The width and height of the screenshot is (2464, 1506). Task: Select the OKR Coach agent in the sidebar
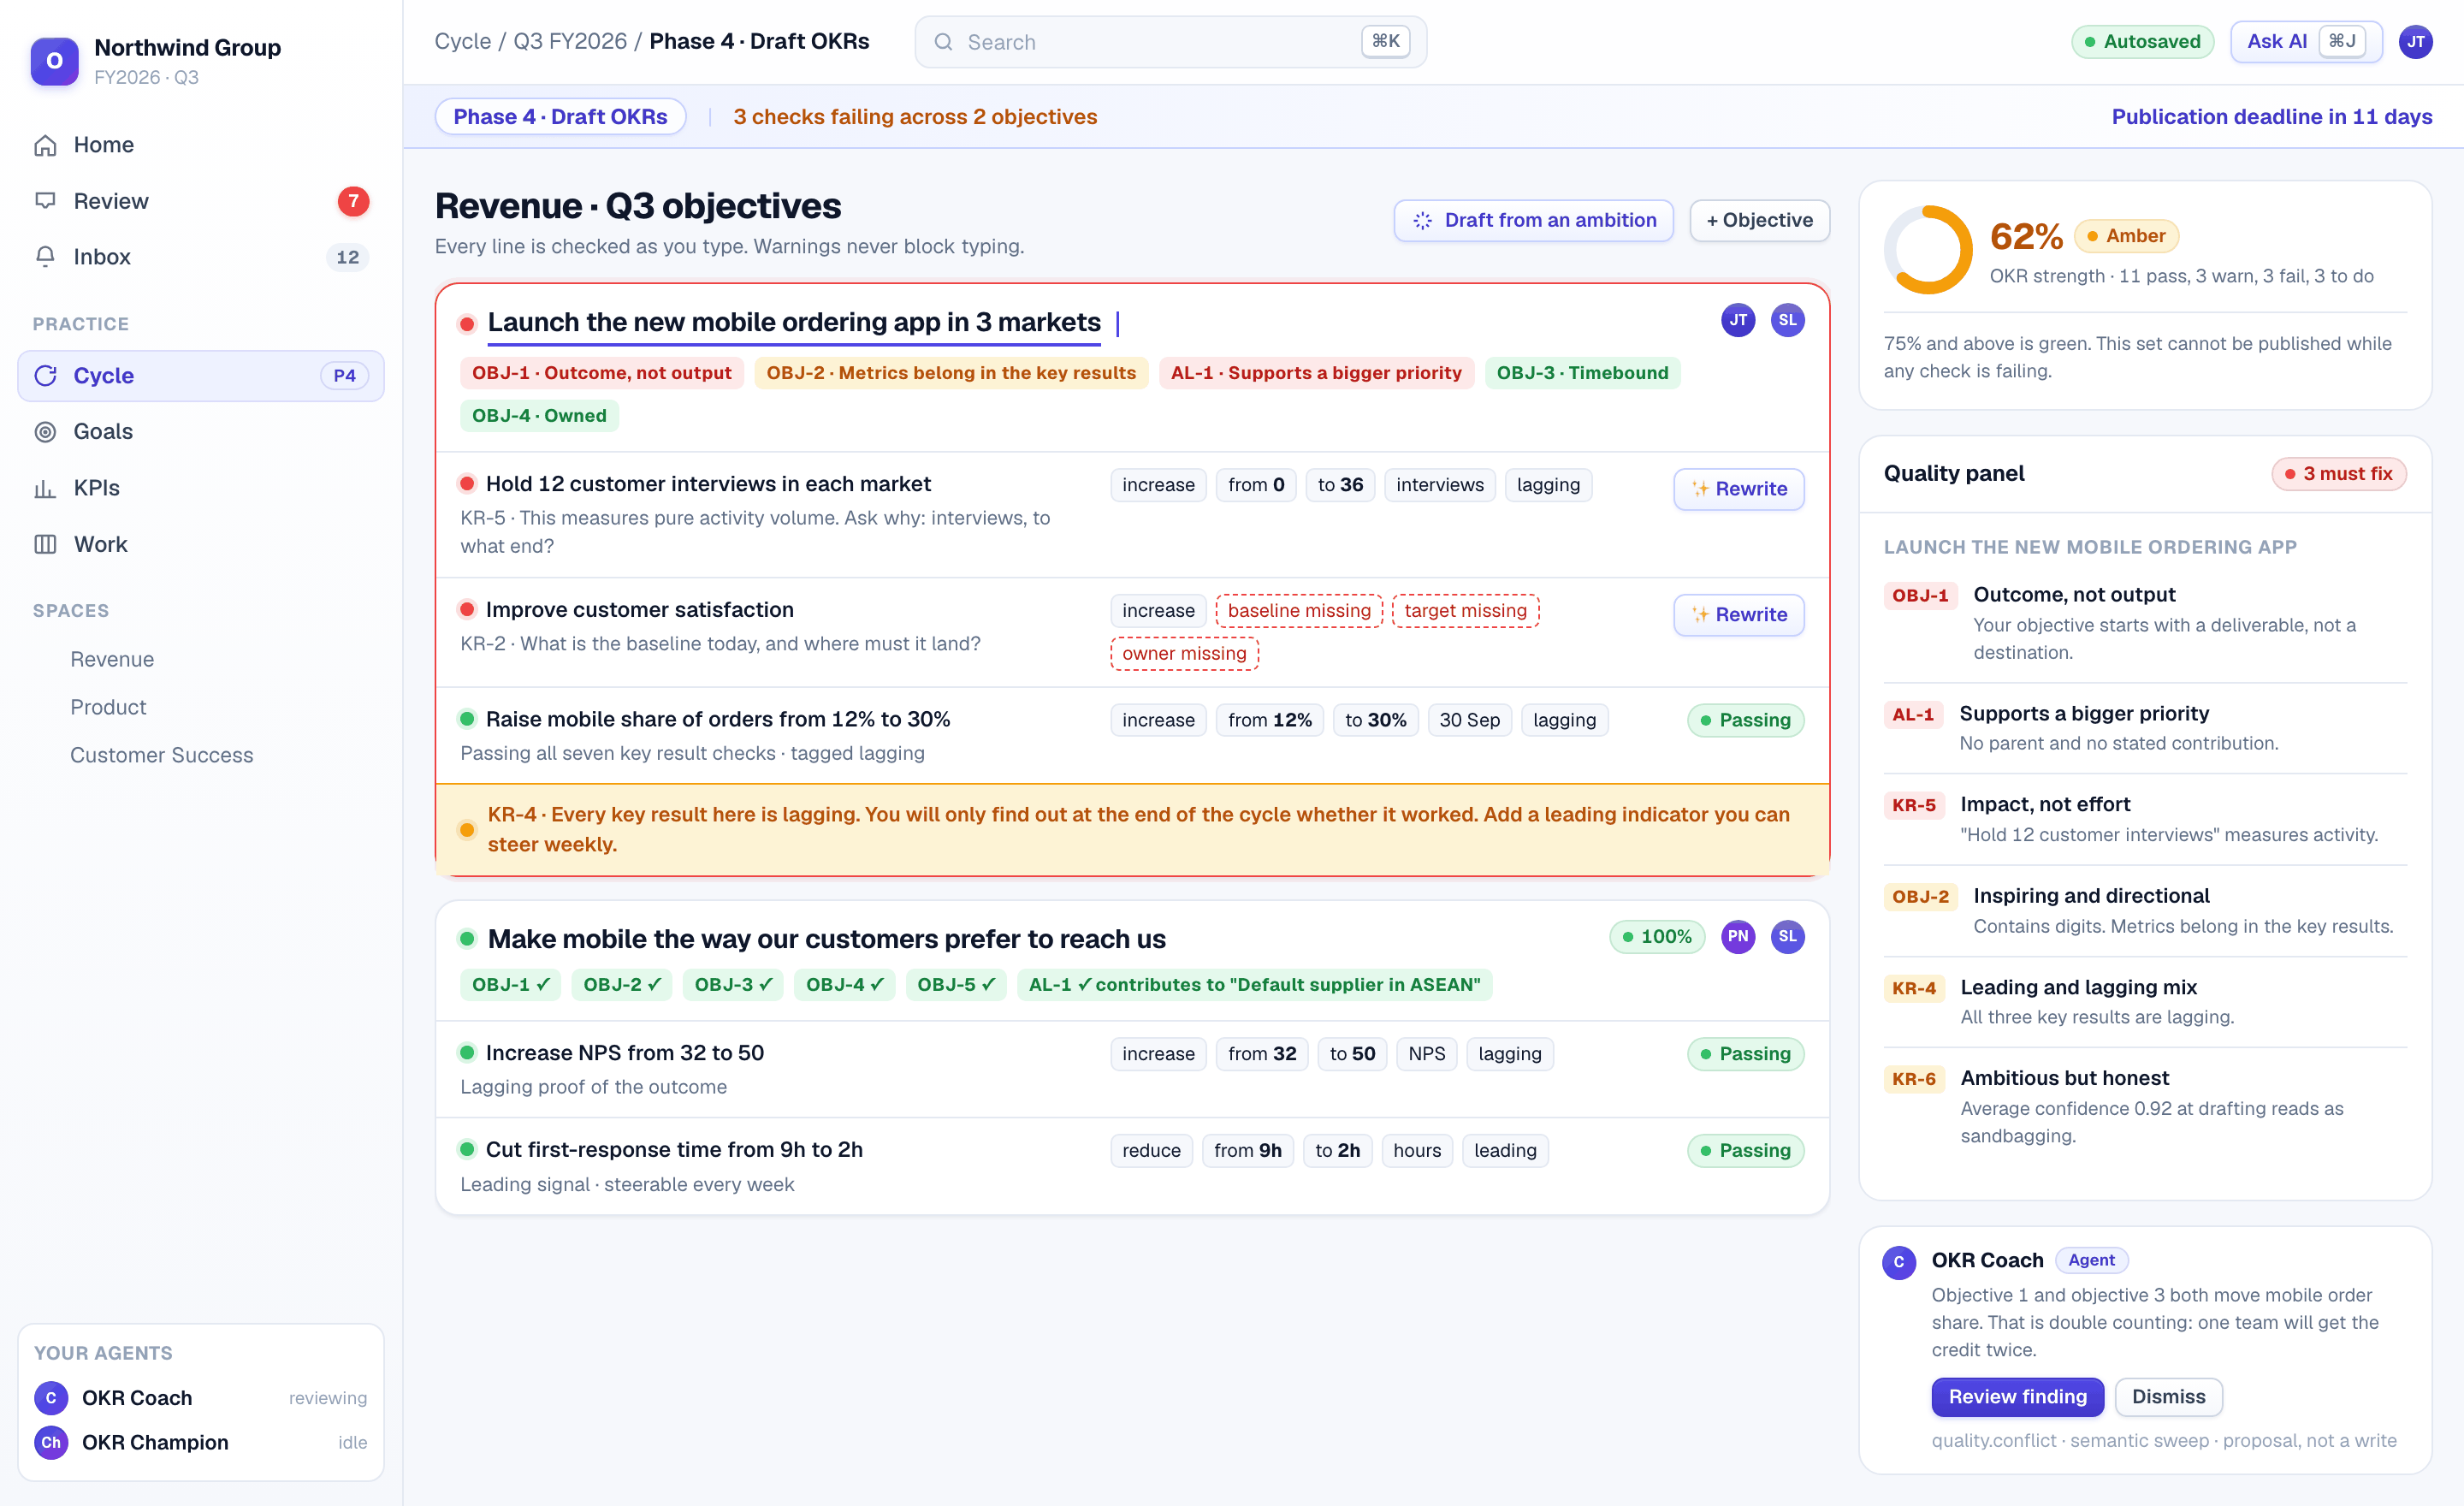pyautogui.click(x=200, y=1397)
